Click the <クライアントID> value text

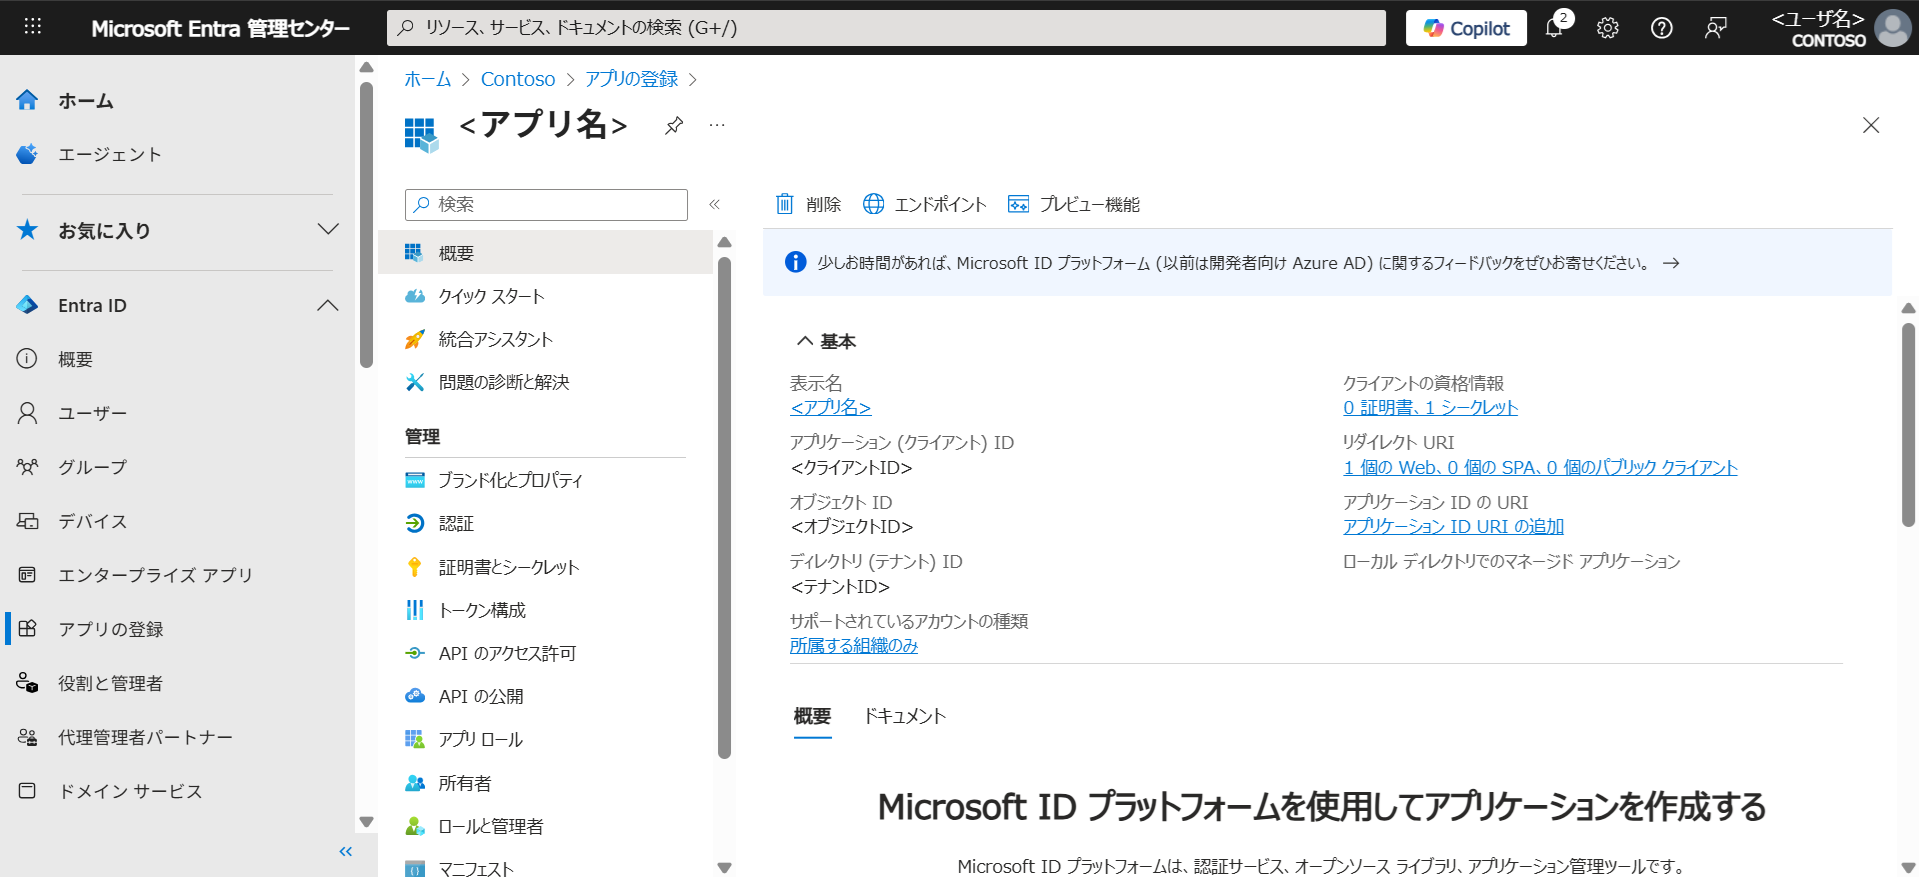pyautogui.click(x=851, y=467)
